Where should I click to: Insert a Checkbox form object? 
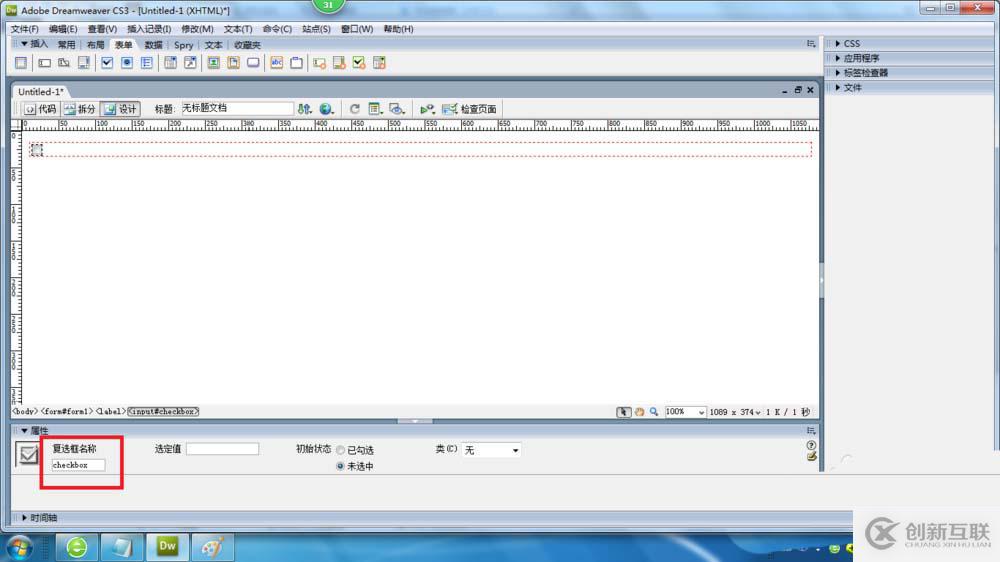point(107,63)
